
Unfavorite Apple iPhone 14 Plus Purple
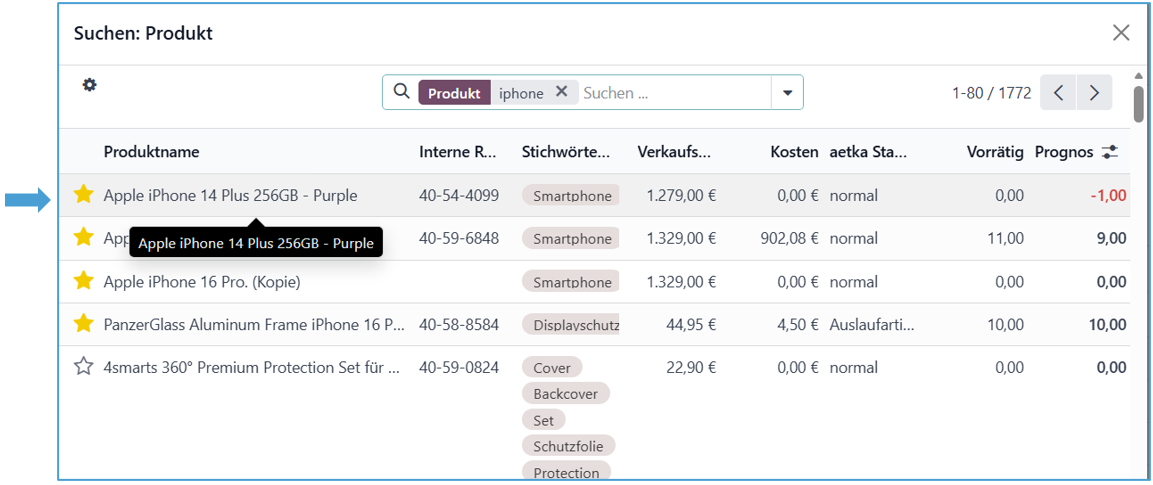[x=83, y=195]
